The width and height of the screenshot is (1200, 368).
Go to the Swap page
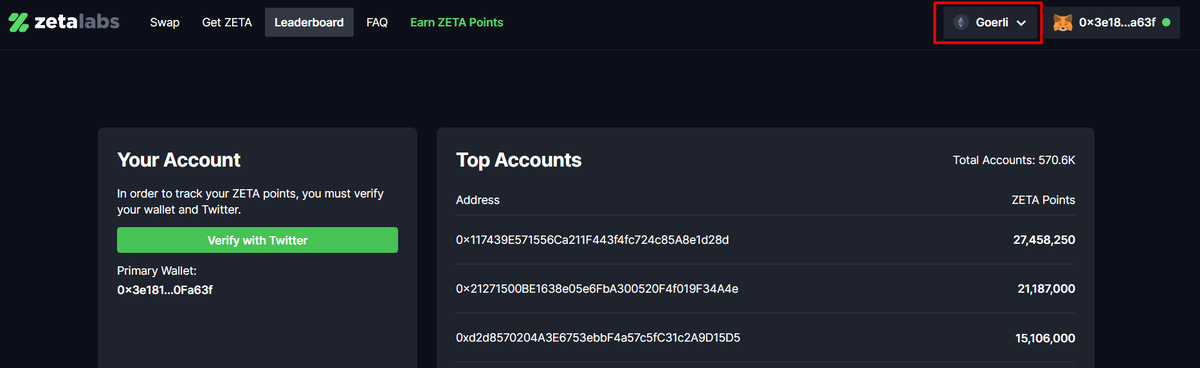tap(165, 22)
